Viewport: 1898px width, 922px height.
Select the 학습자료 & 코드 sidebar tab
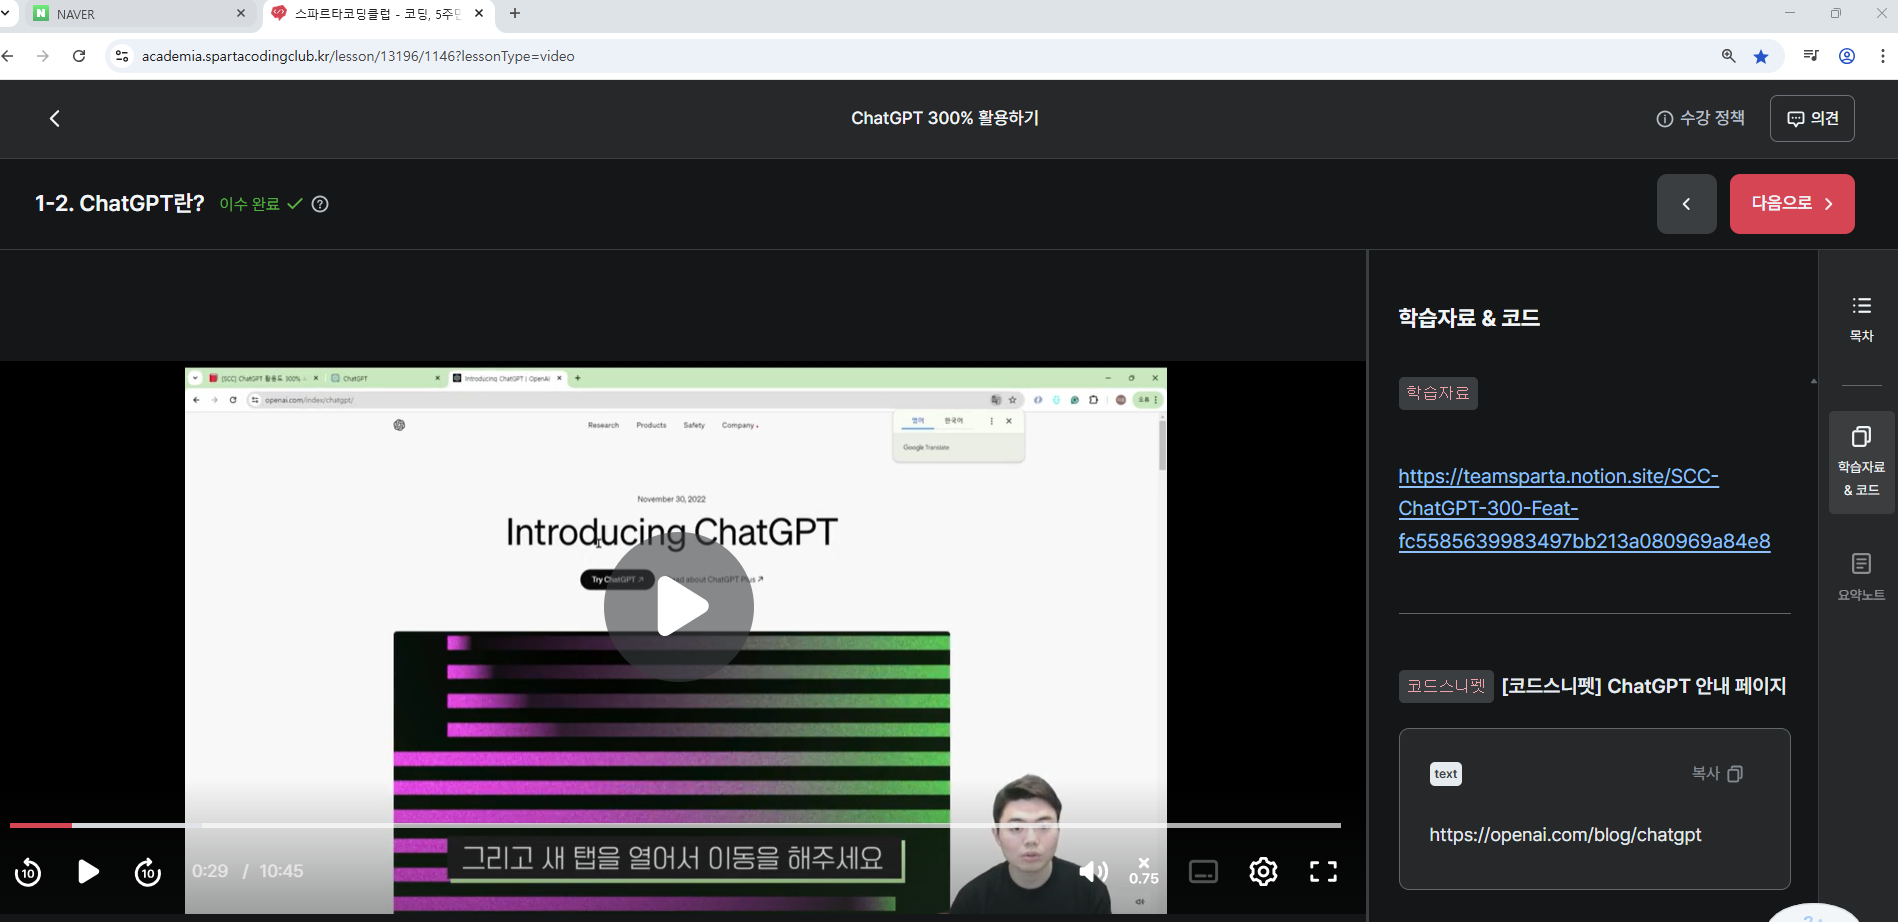pyautogui.click(x=1861, y=462)
